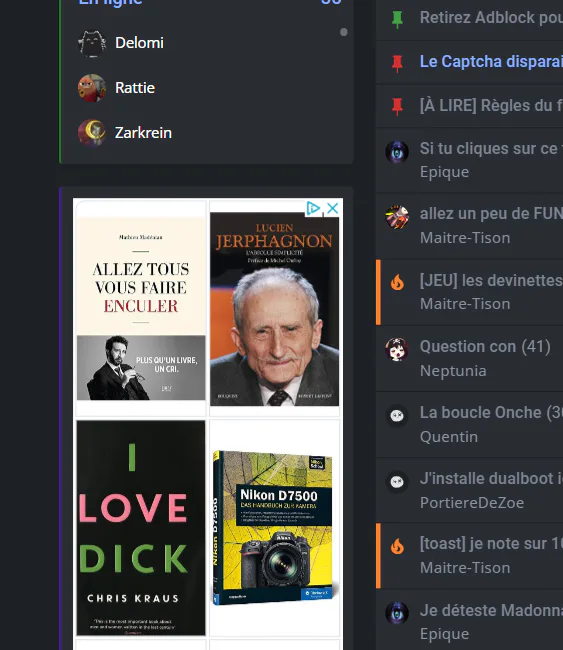
Task: Open '[À LIRE] Règles du f' topic
Action: (x=491, y=105)
